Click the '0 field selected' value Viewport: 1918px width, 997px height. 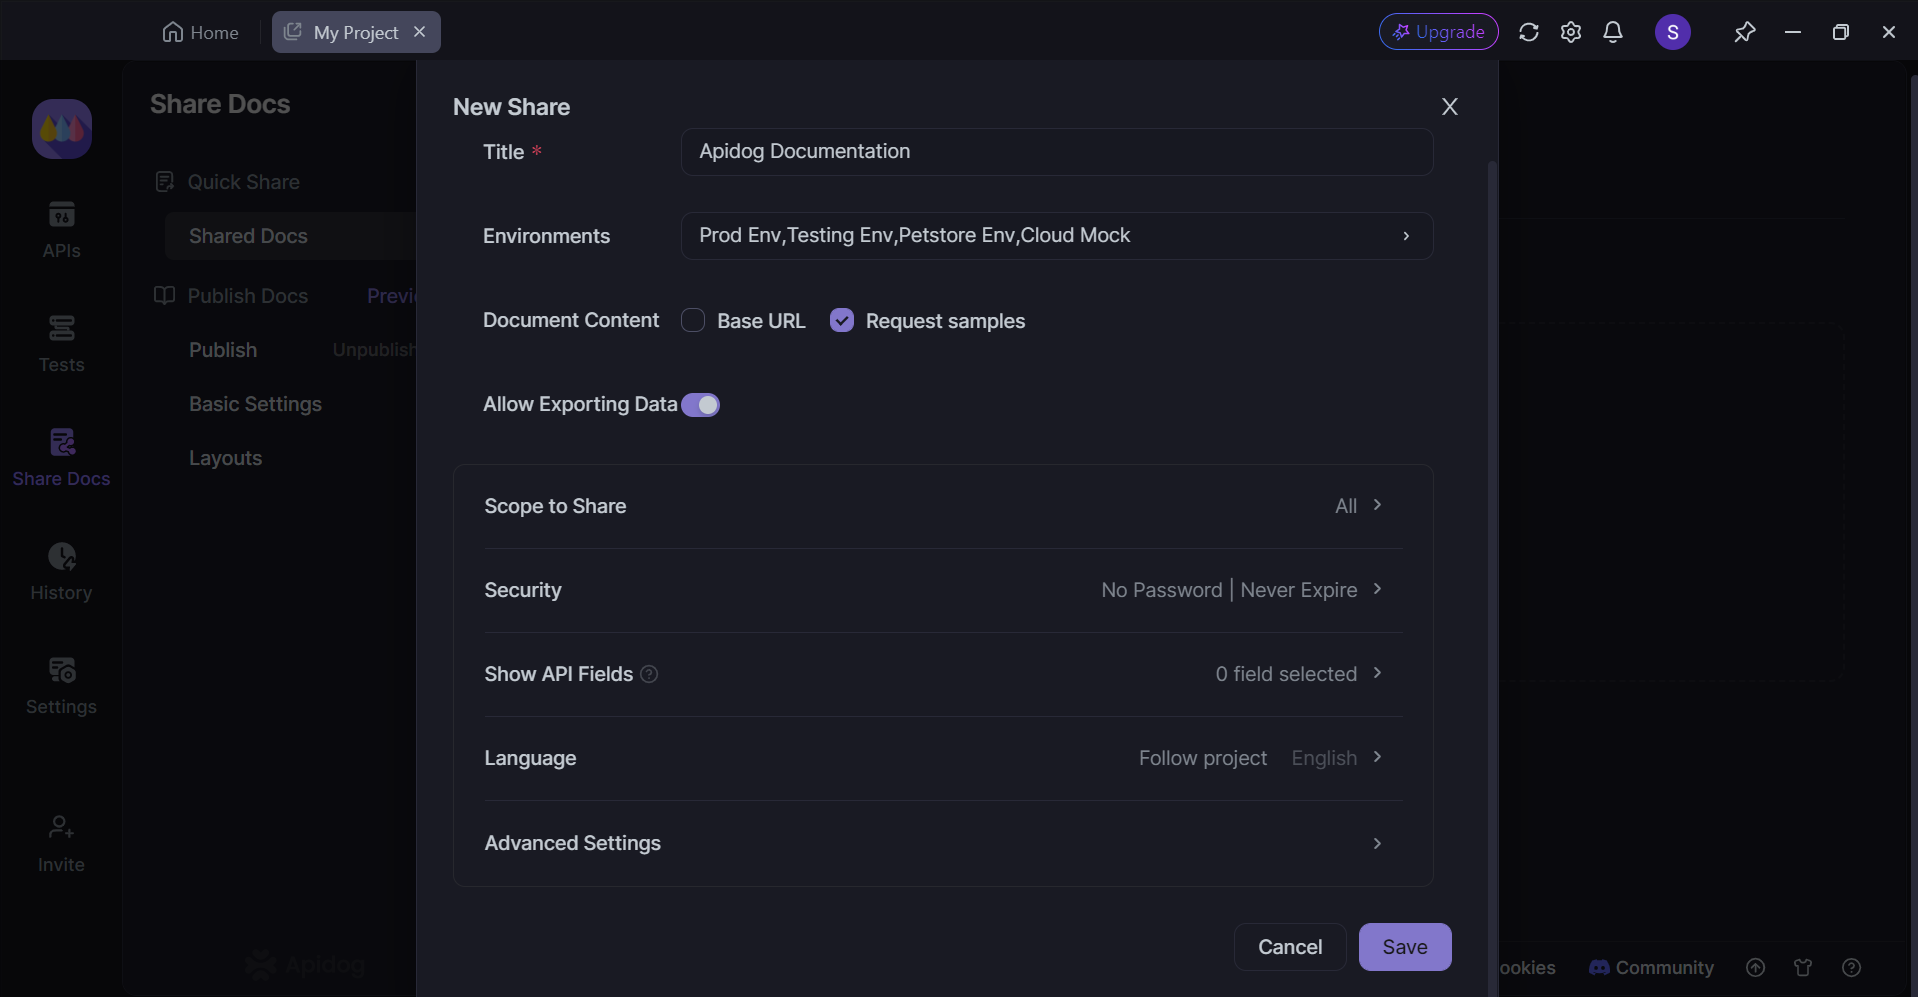coord(1286,674)
